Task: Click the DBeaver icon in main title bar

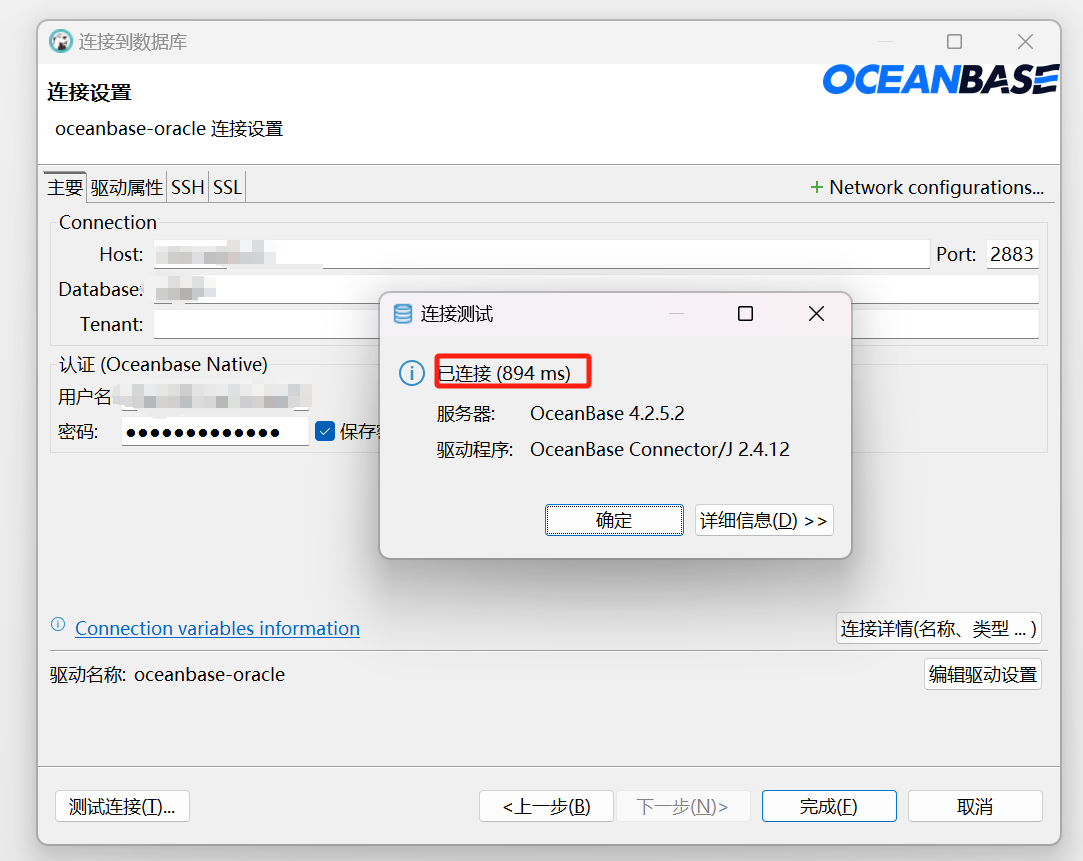Action: pyautogui.click(x=61, y=41)
